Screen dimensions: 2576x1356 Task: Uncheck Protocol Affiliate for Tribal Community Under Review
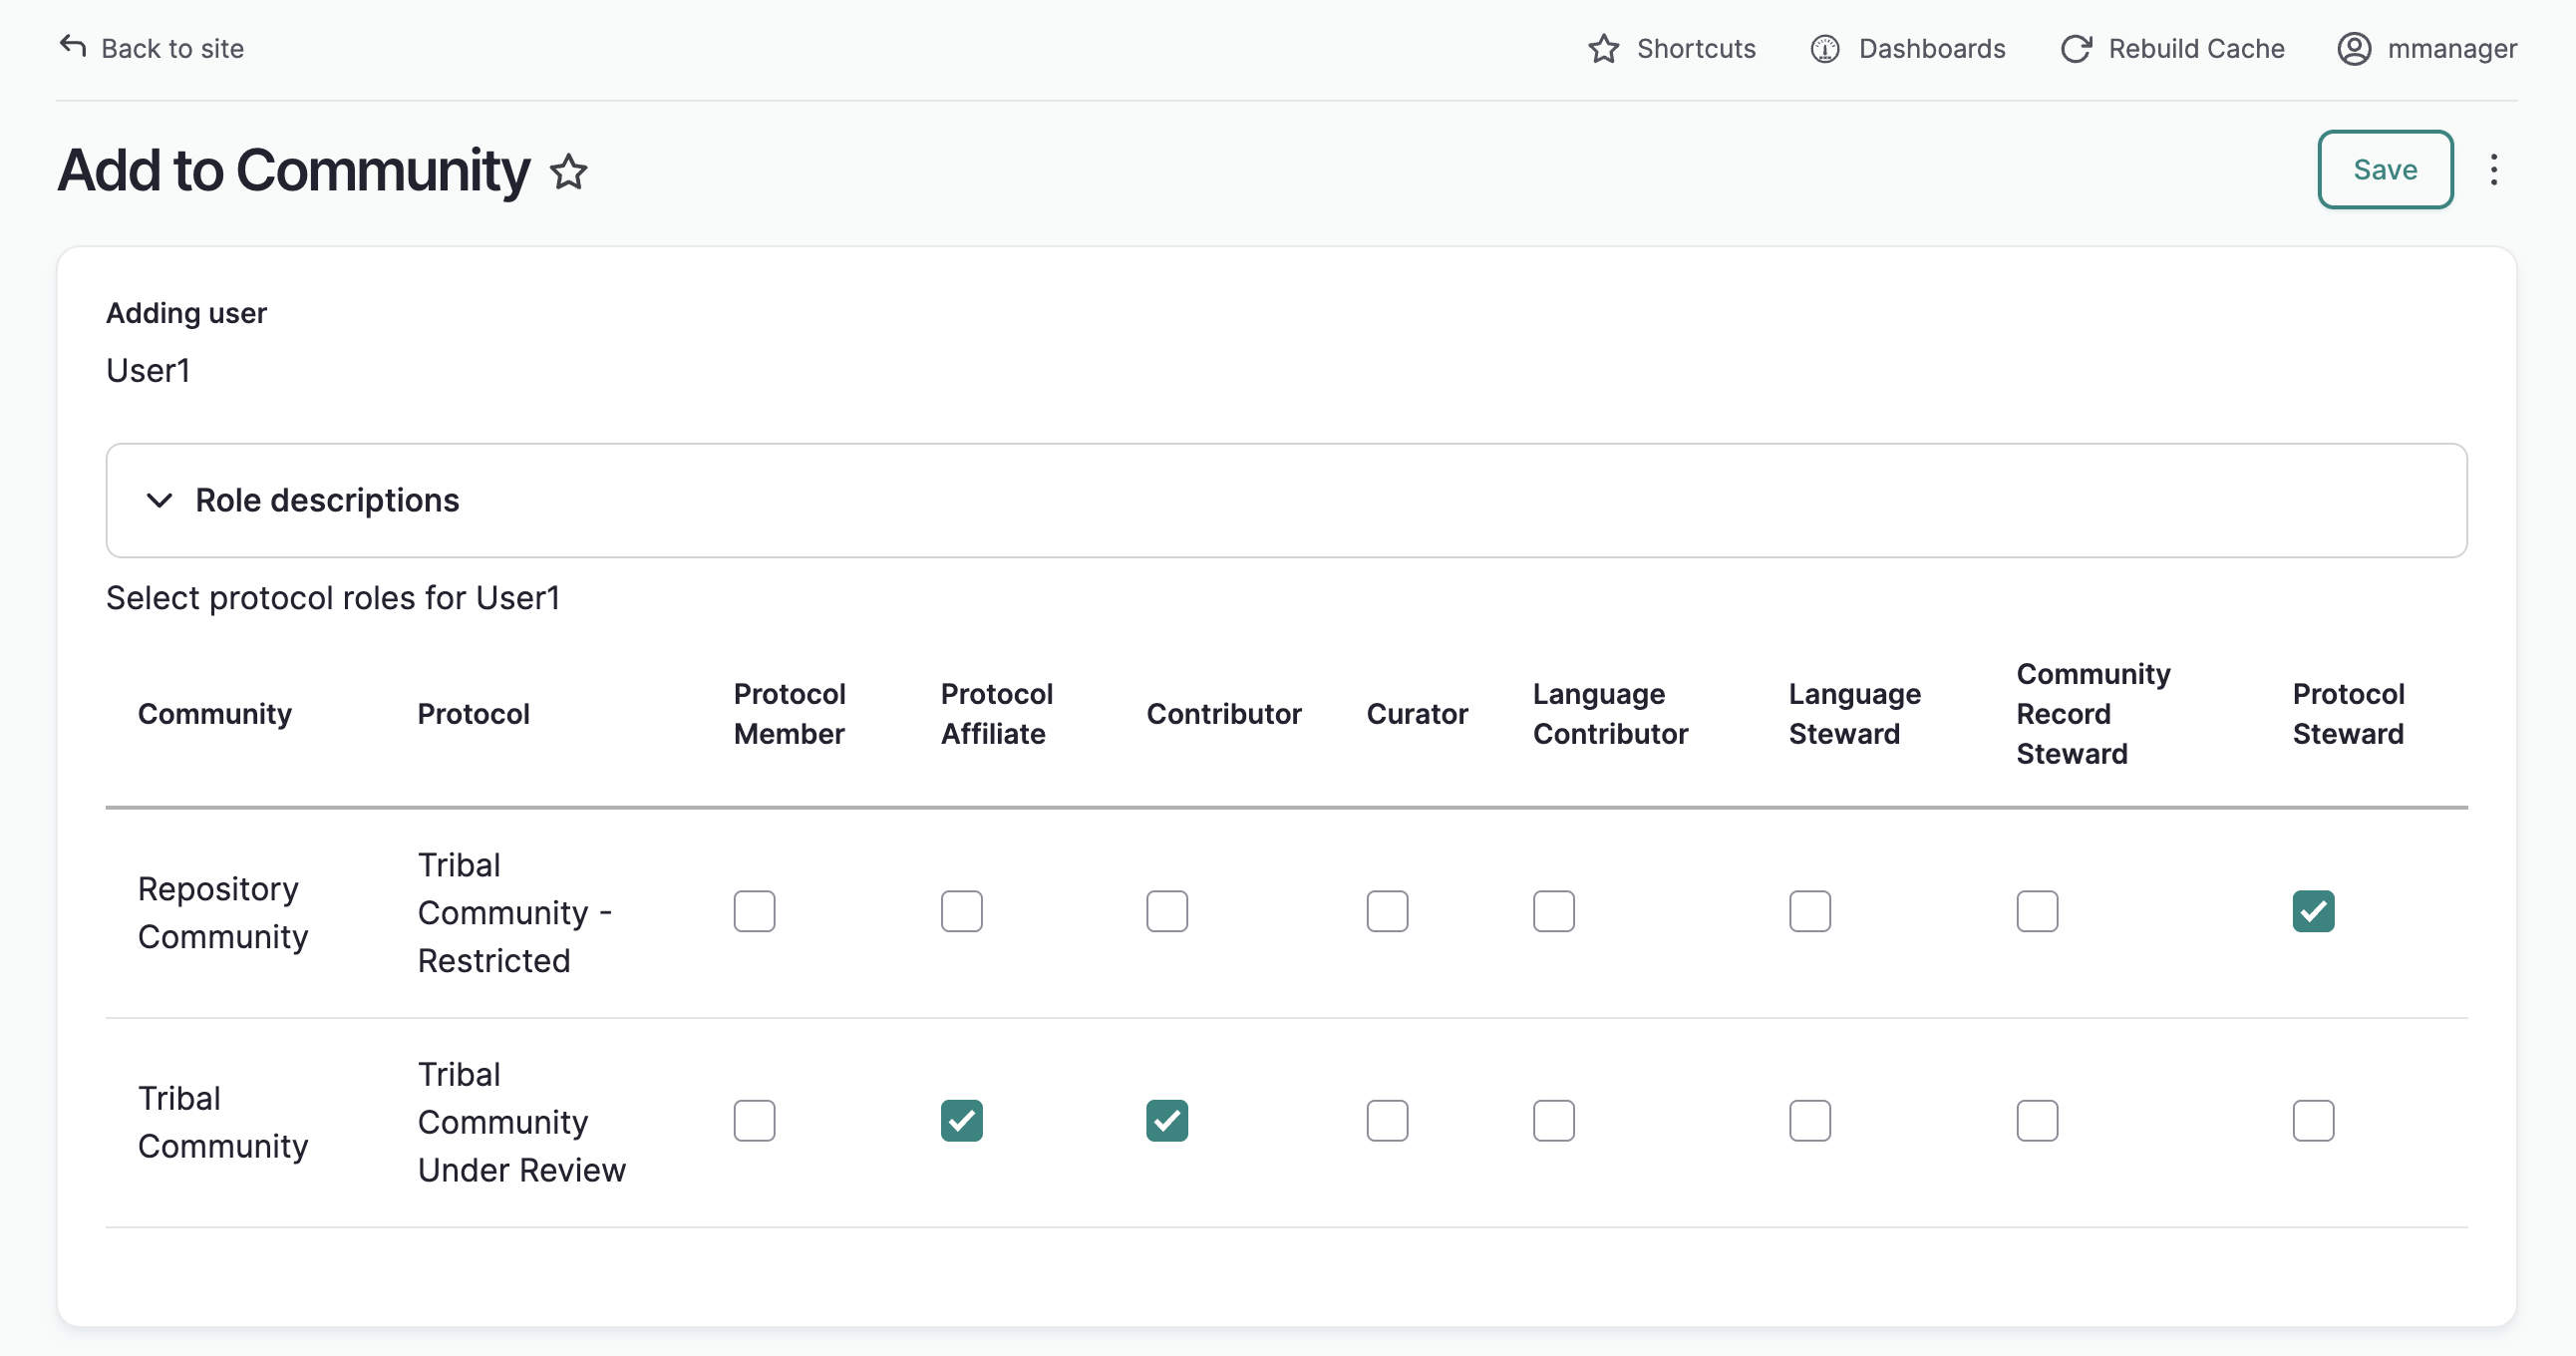(x=961, y=1120)
